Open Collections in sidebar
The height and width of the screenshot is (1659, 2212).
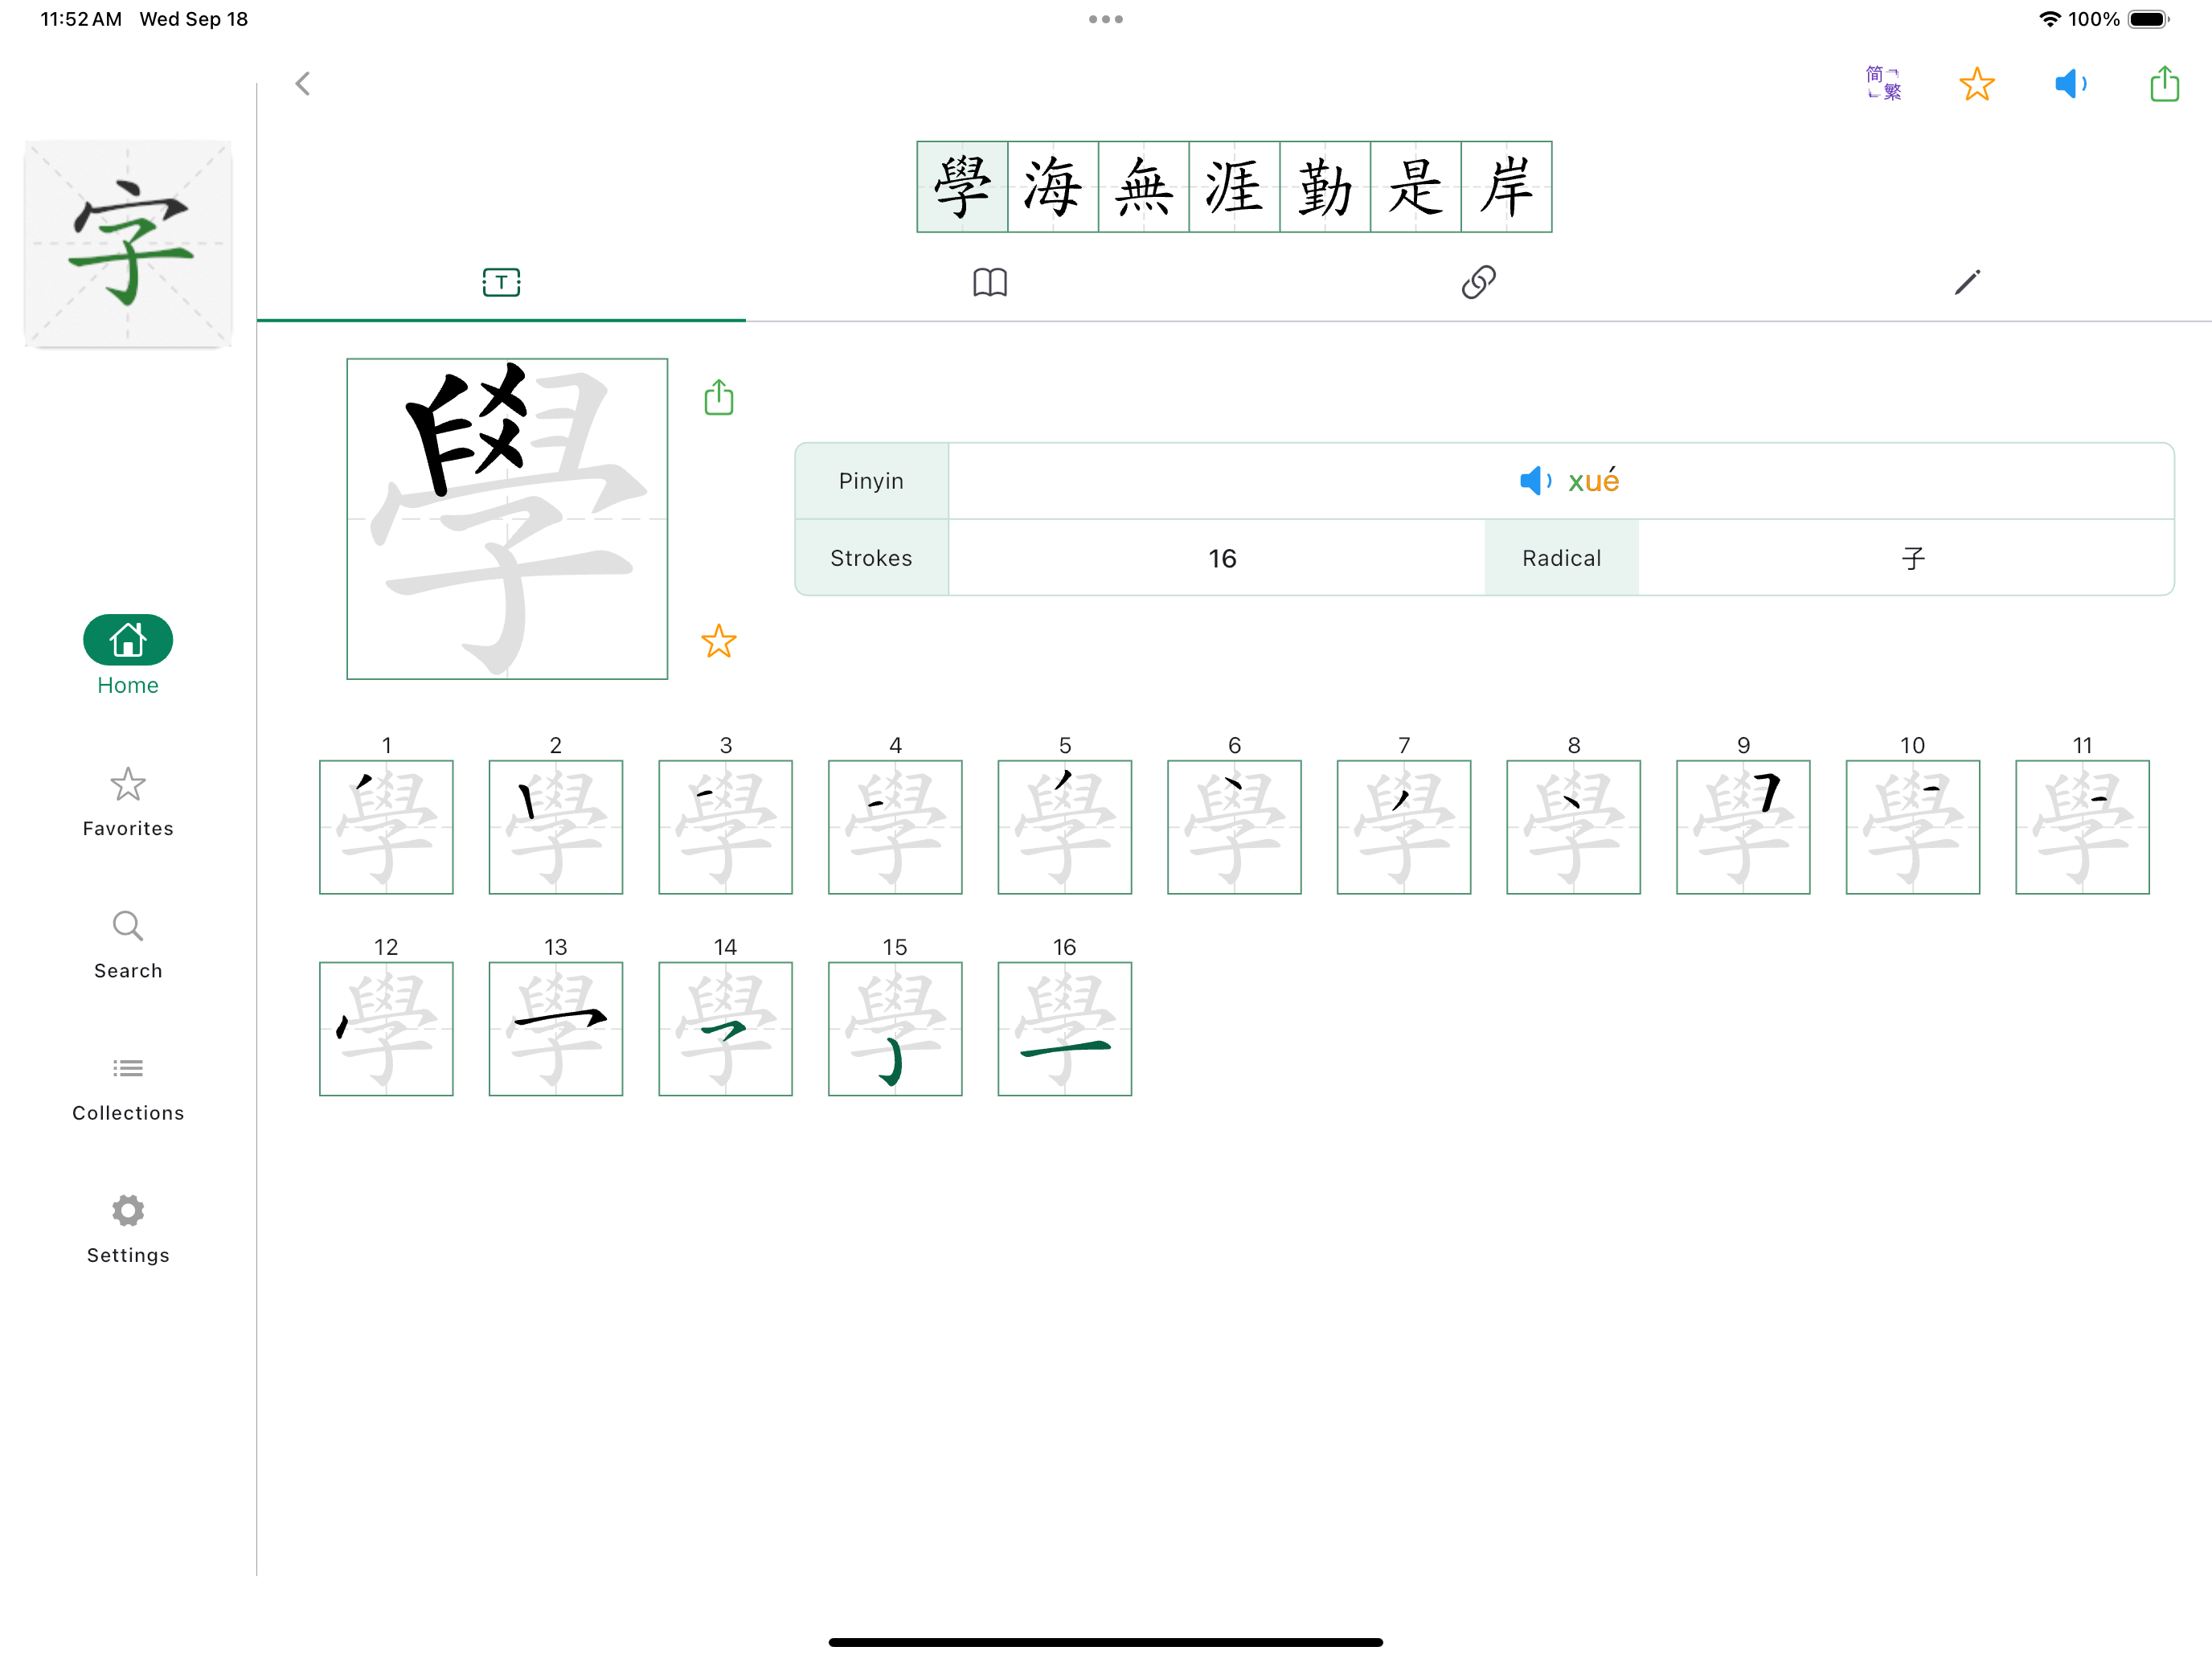(x=128, y=1088)
